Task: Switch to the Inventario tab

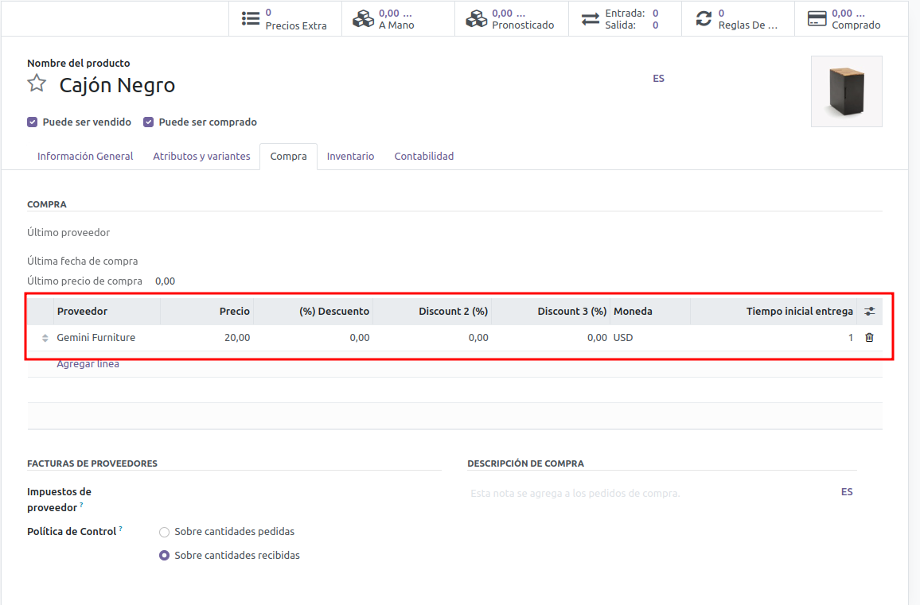Action: pyautogui.click(x=350, y=157)
